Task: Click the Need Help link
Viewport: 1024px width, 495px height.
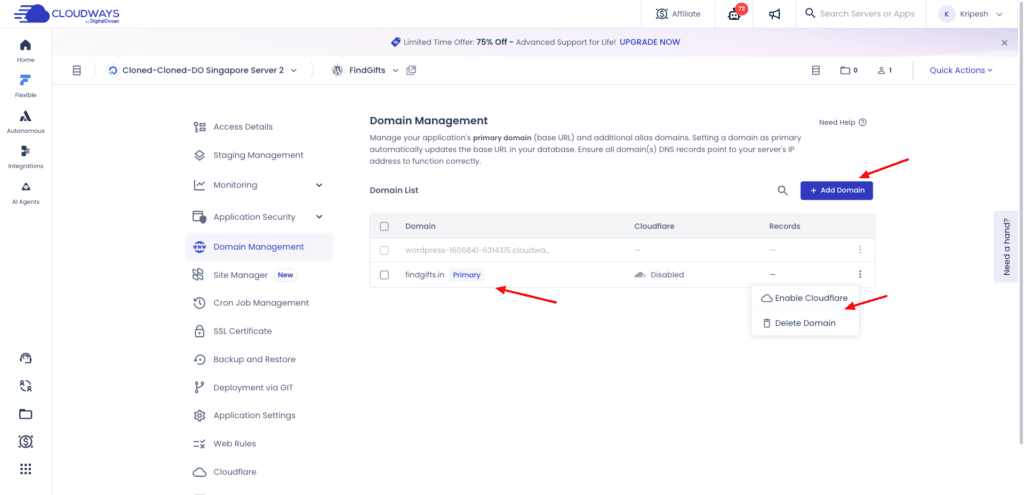Action: (x=842, y=122)
